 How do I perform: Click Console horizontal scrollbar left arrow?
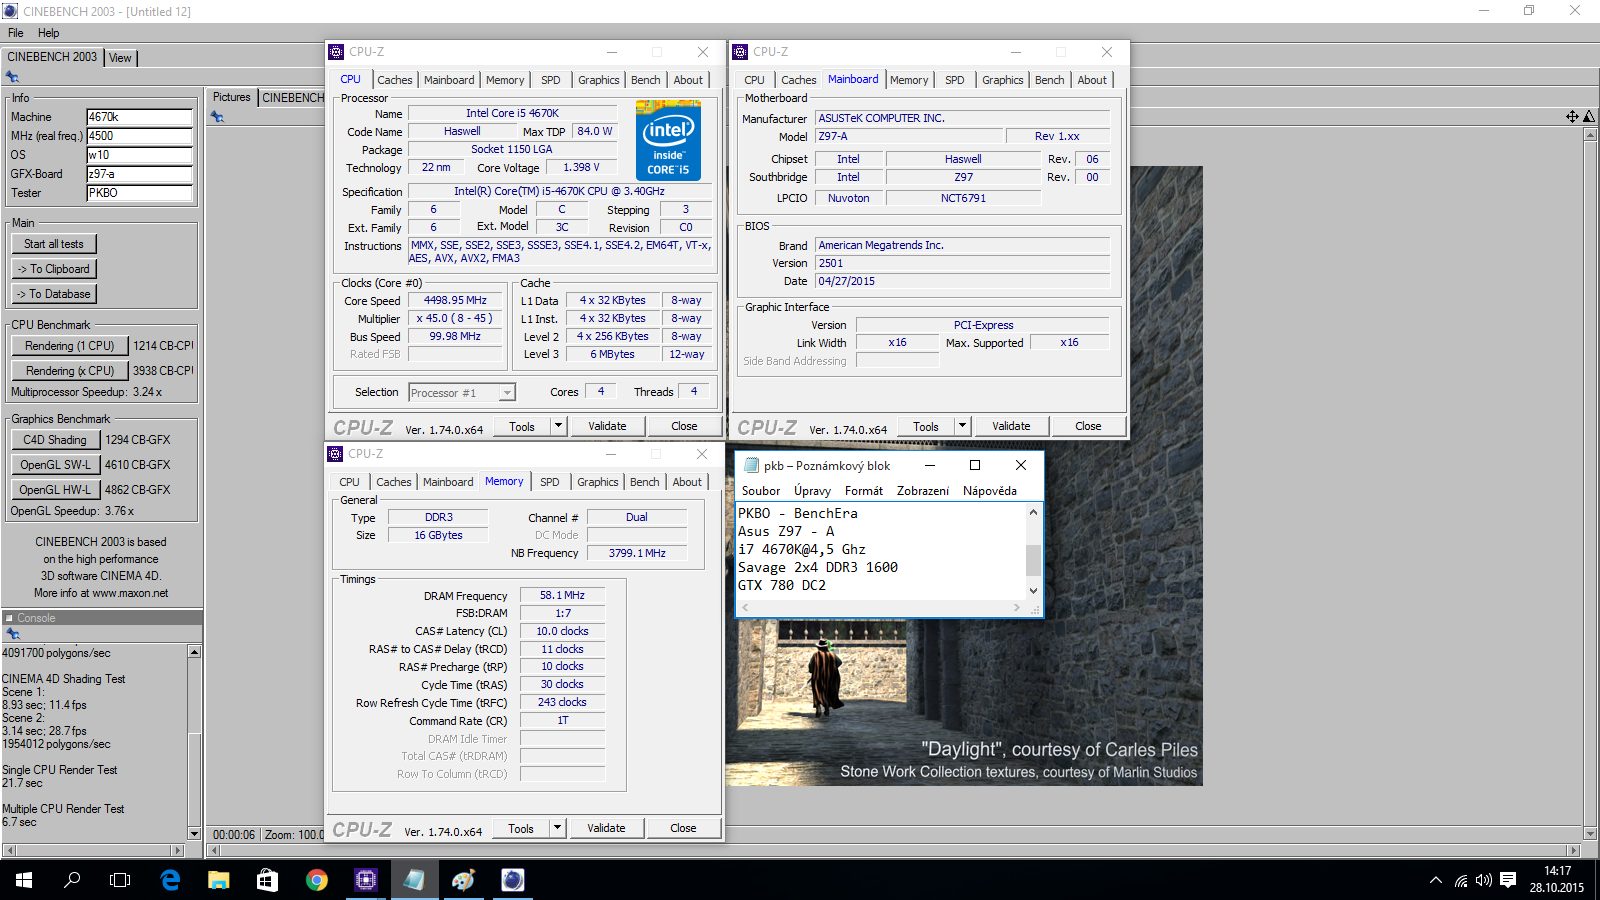point(9,851)
